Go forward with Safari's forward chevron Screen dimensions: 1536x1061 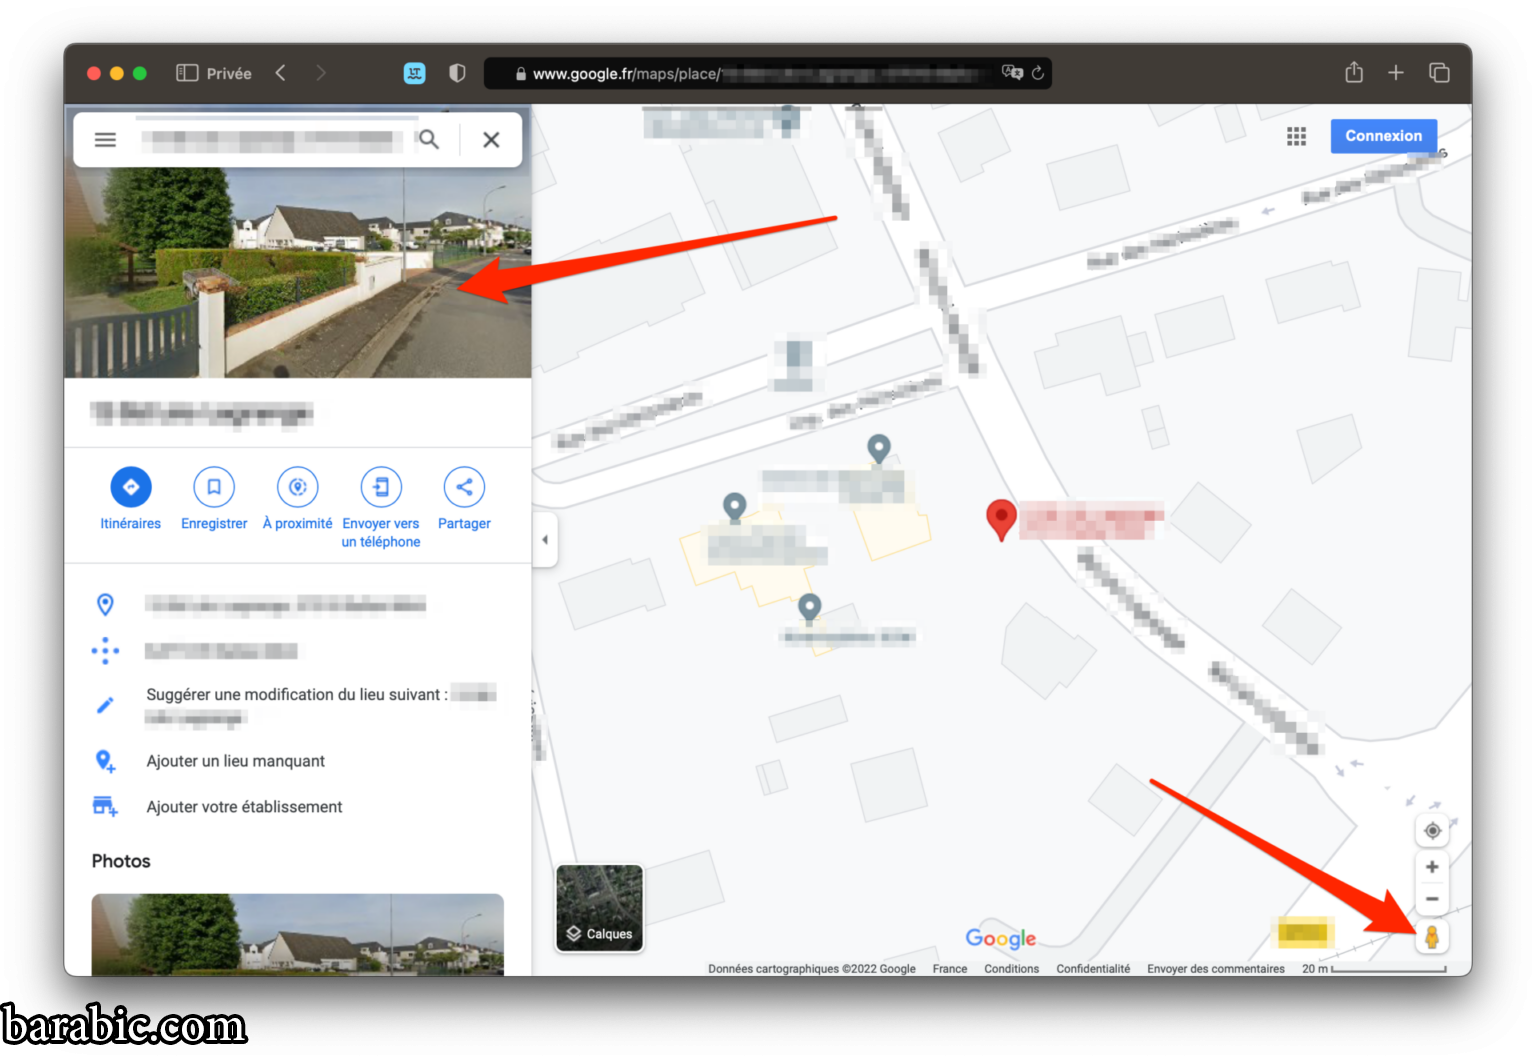pyautogui.click(x=321, y=73)
